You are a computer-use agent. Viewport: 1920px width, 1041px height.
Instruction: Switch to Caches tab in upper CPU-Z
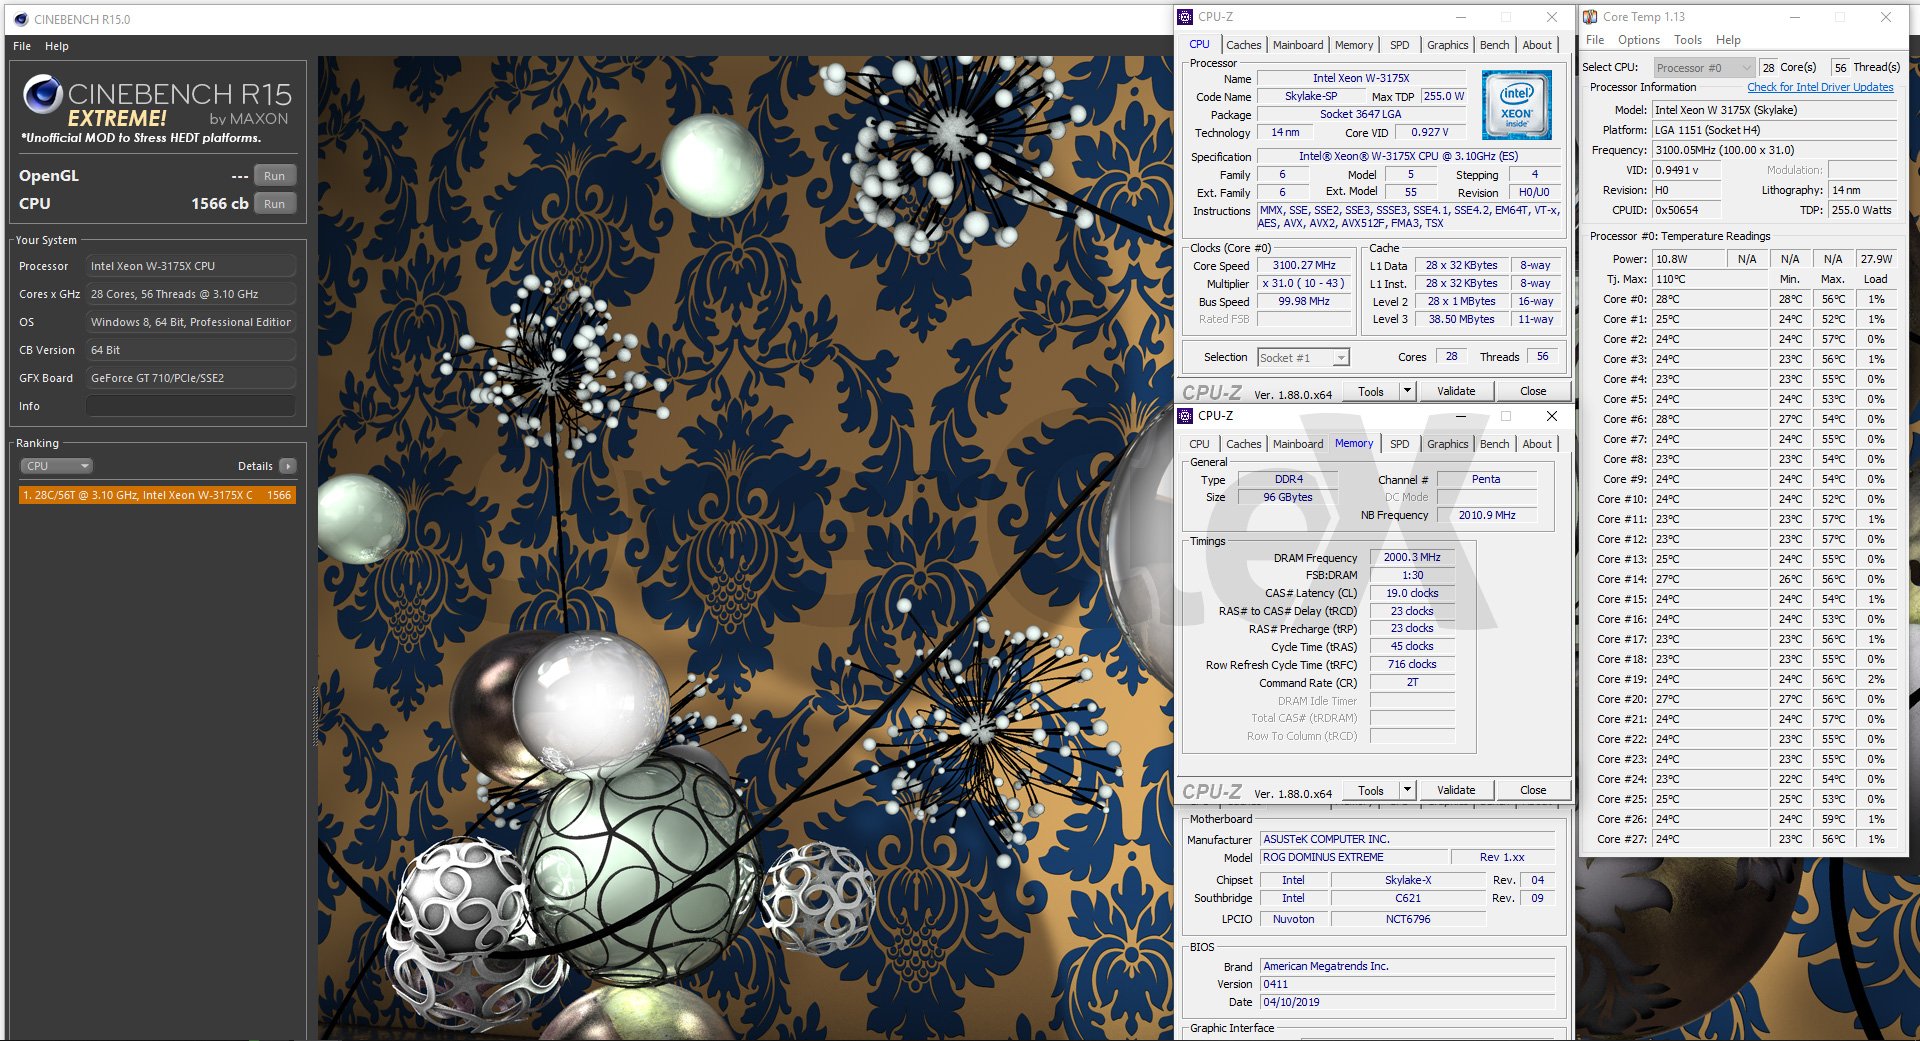coord(1243,45)
